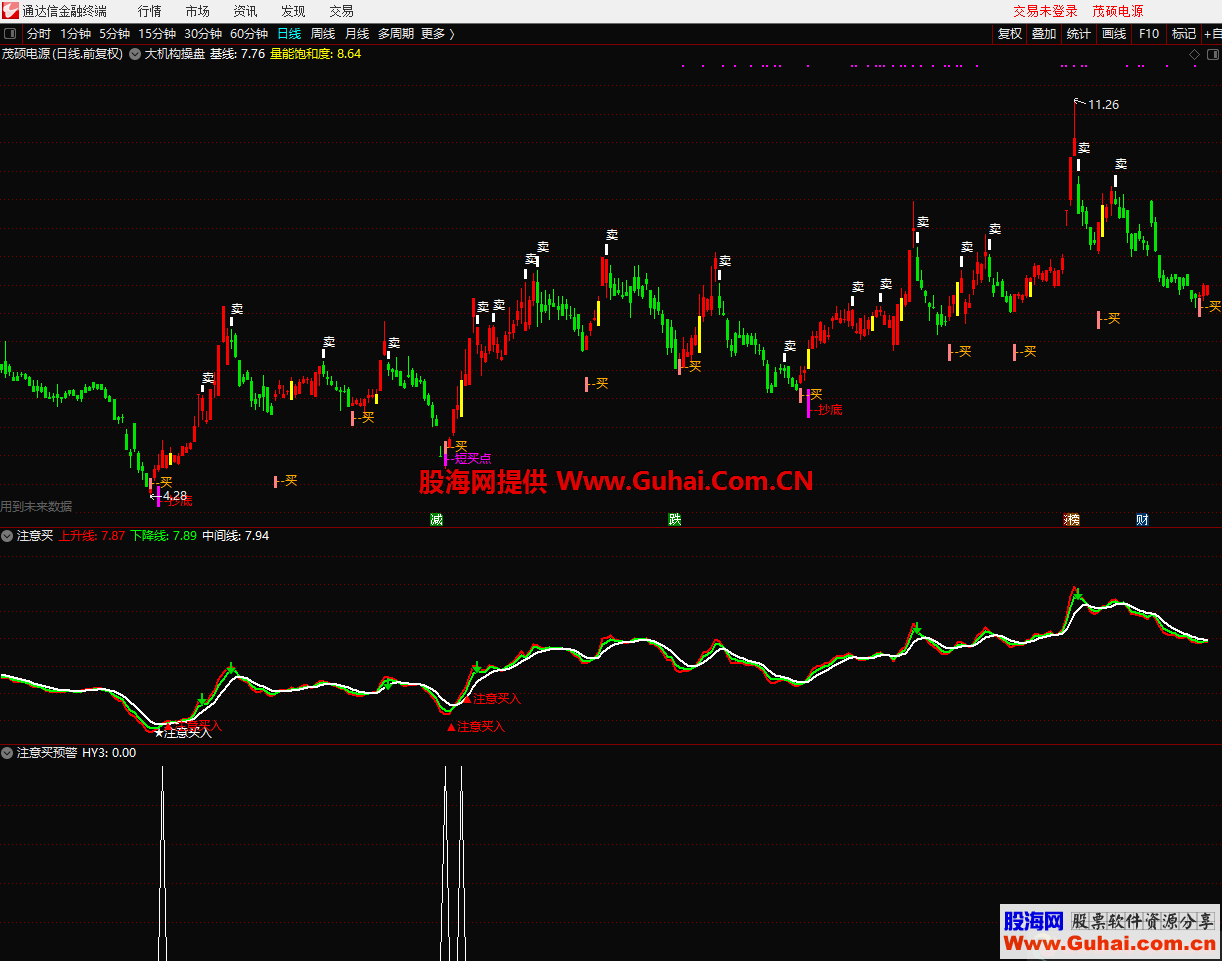The width and height of the screenshot is (1222, 961).
Task: Switch to the 30分钟 period tab
Action: tap(203, 34)
